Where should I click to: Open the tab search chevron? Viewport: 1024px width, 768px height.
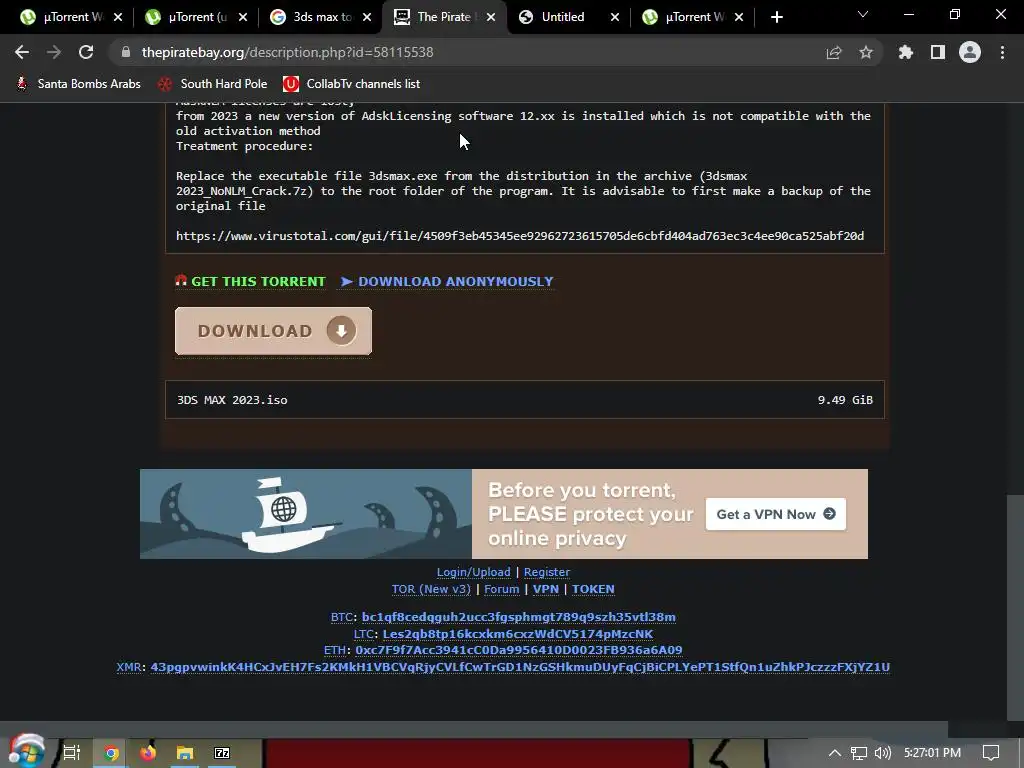[863, 14]
